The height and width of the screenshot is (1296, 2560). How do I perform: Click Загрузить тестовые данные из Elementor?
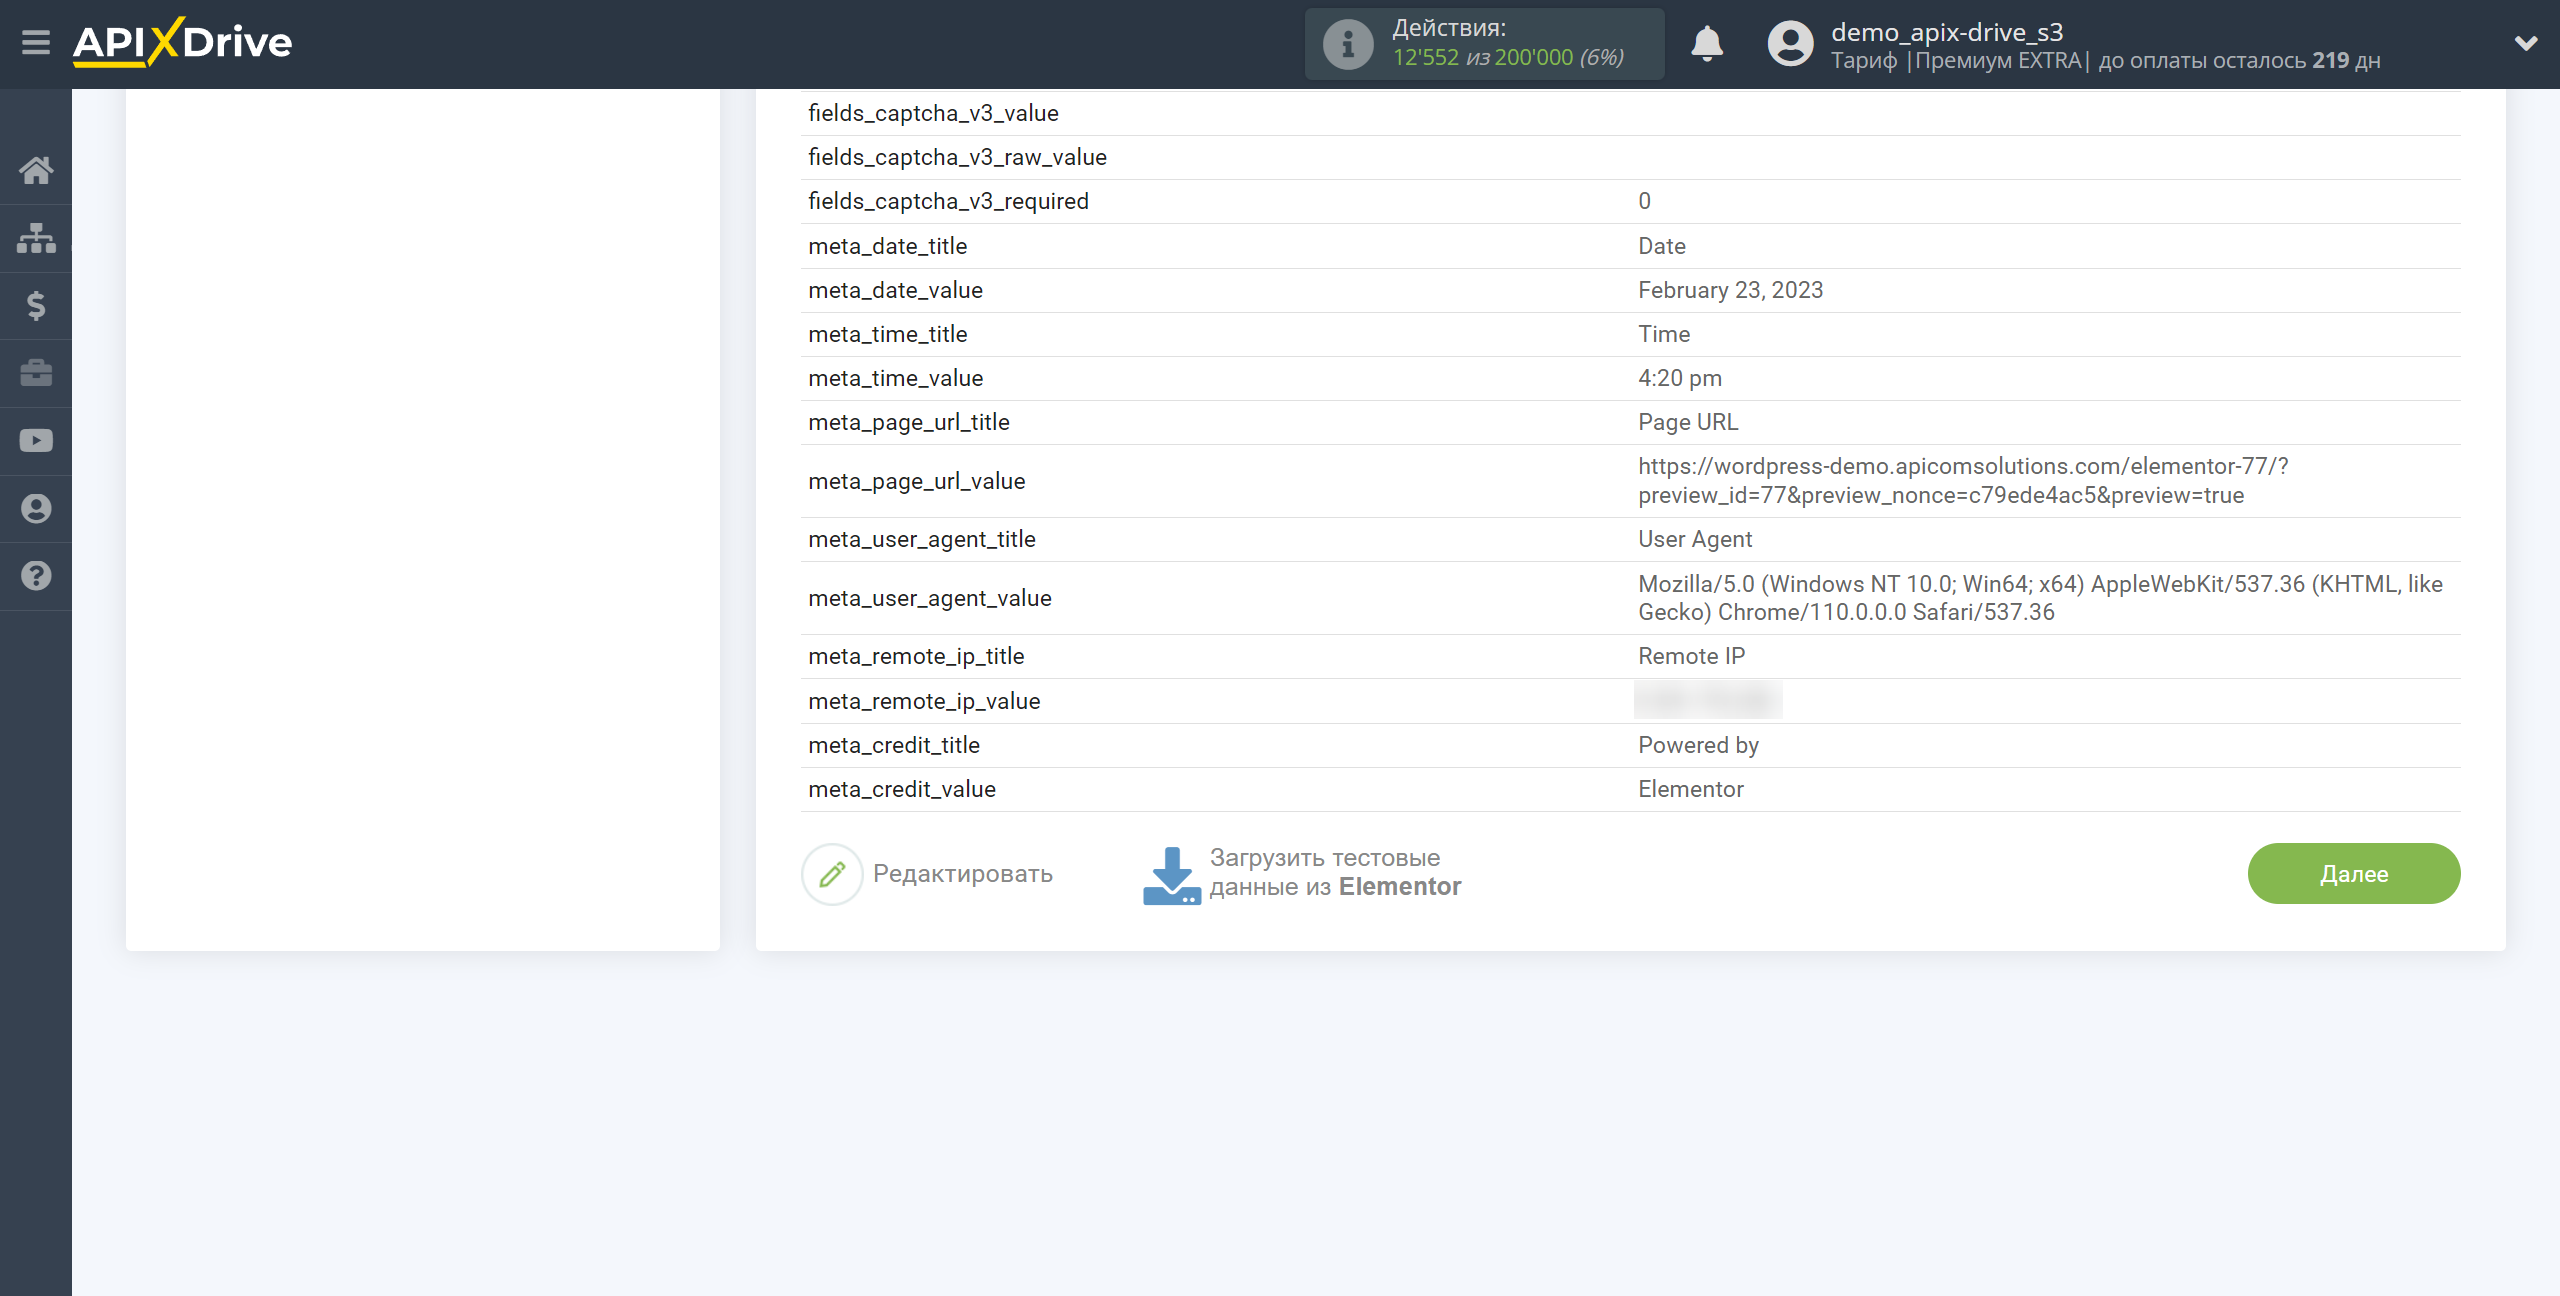pos(1335,872)
